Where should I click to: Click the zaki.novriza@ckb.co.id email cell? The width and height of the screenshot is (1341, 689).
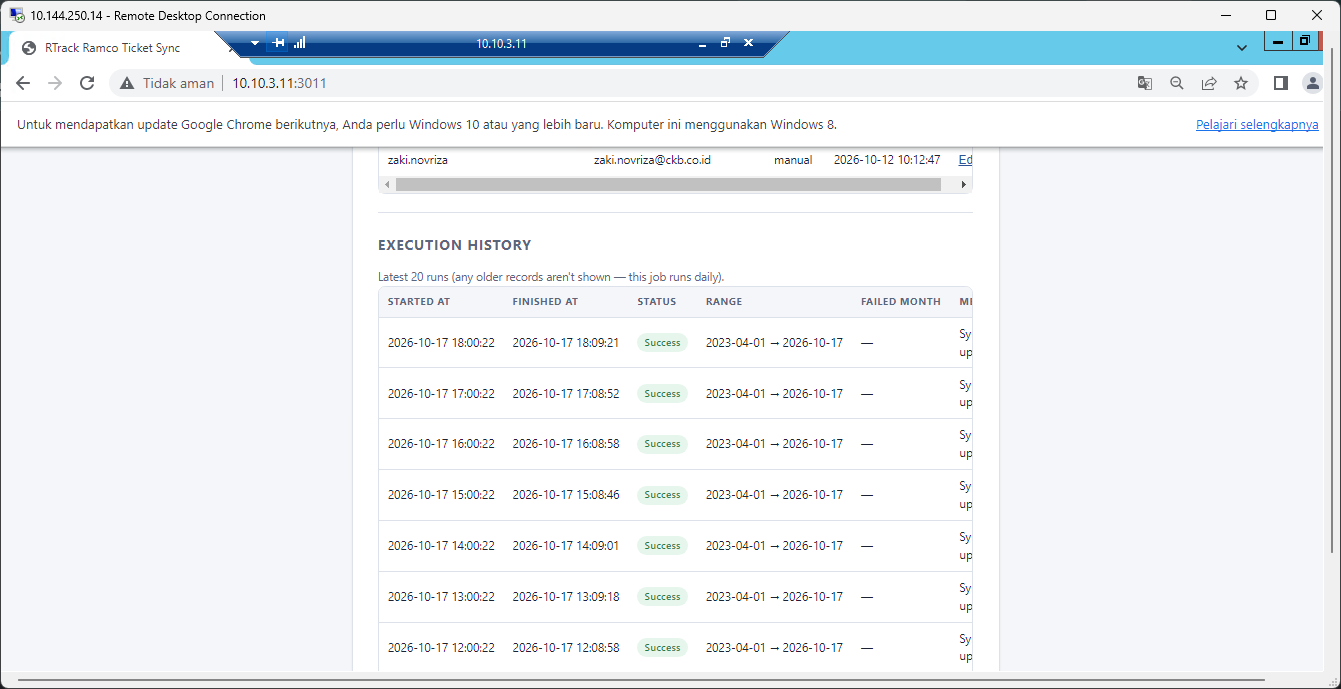[x=652, y=160]
